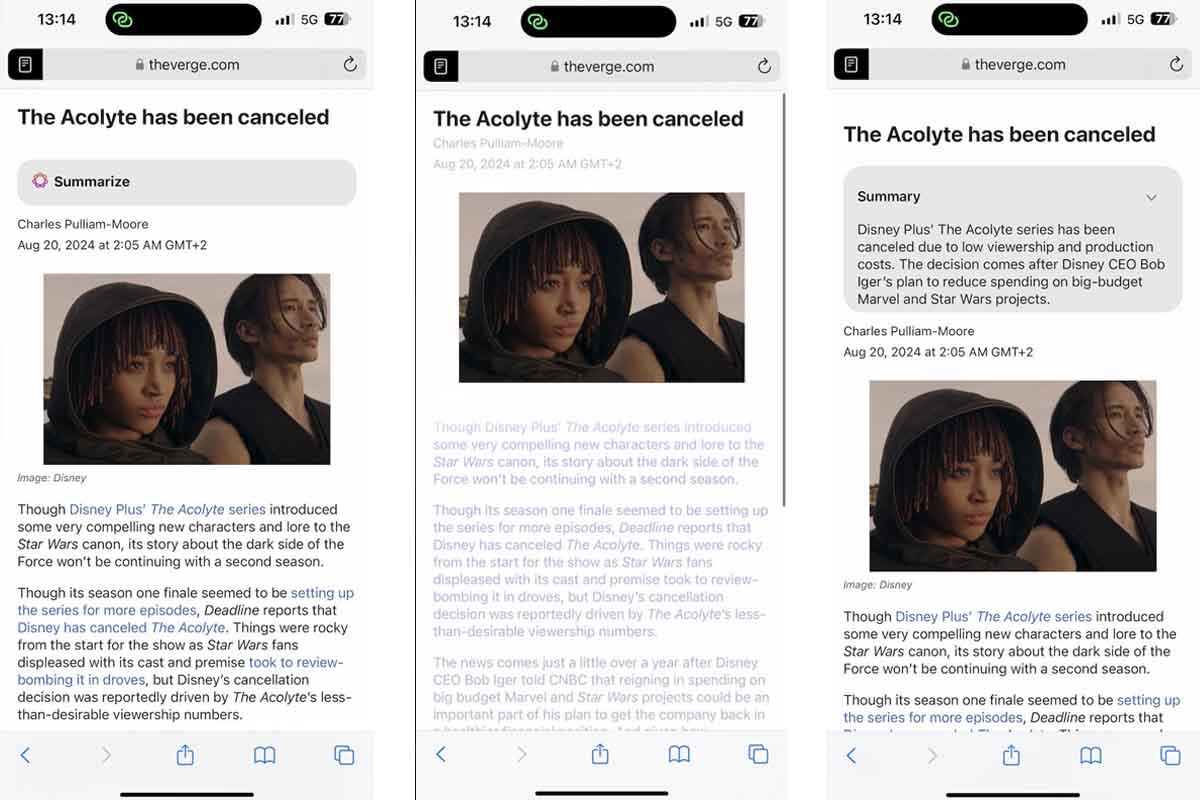Tap the Summarize button with sparkle icon
The height and width of the screenshot is (800, 1200).
coord(186,182)
